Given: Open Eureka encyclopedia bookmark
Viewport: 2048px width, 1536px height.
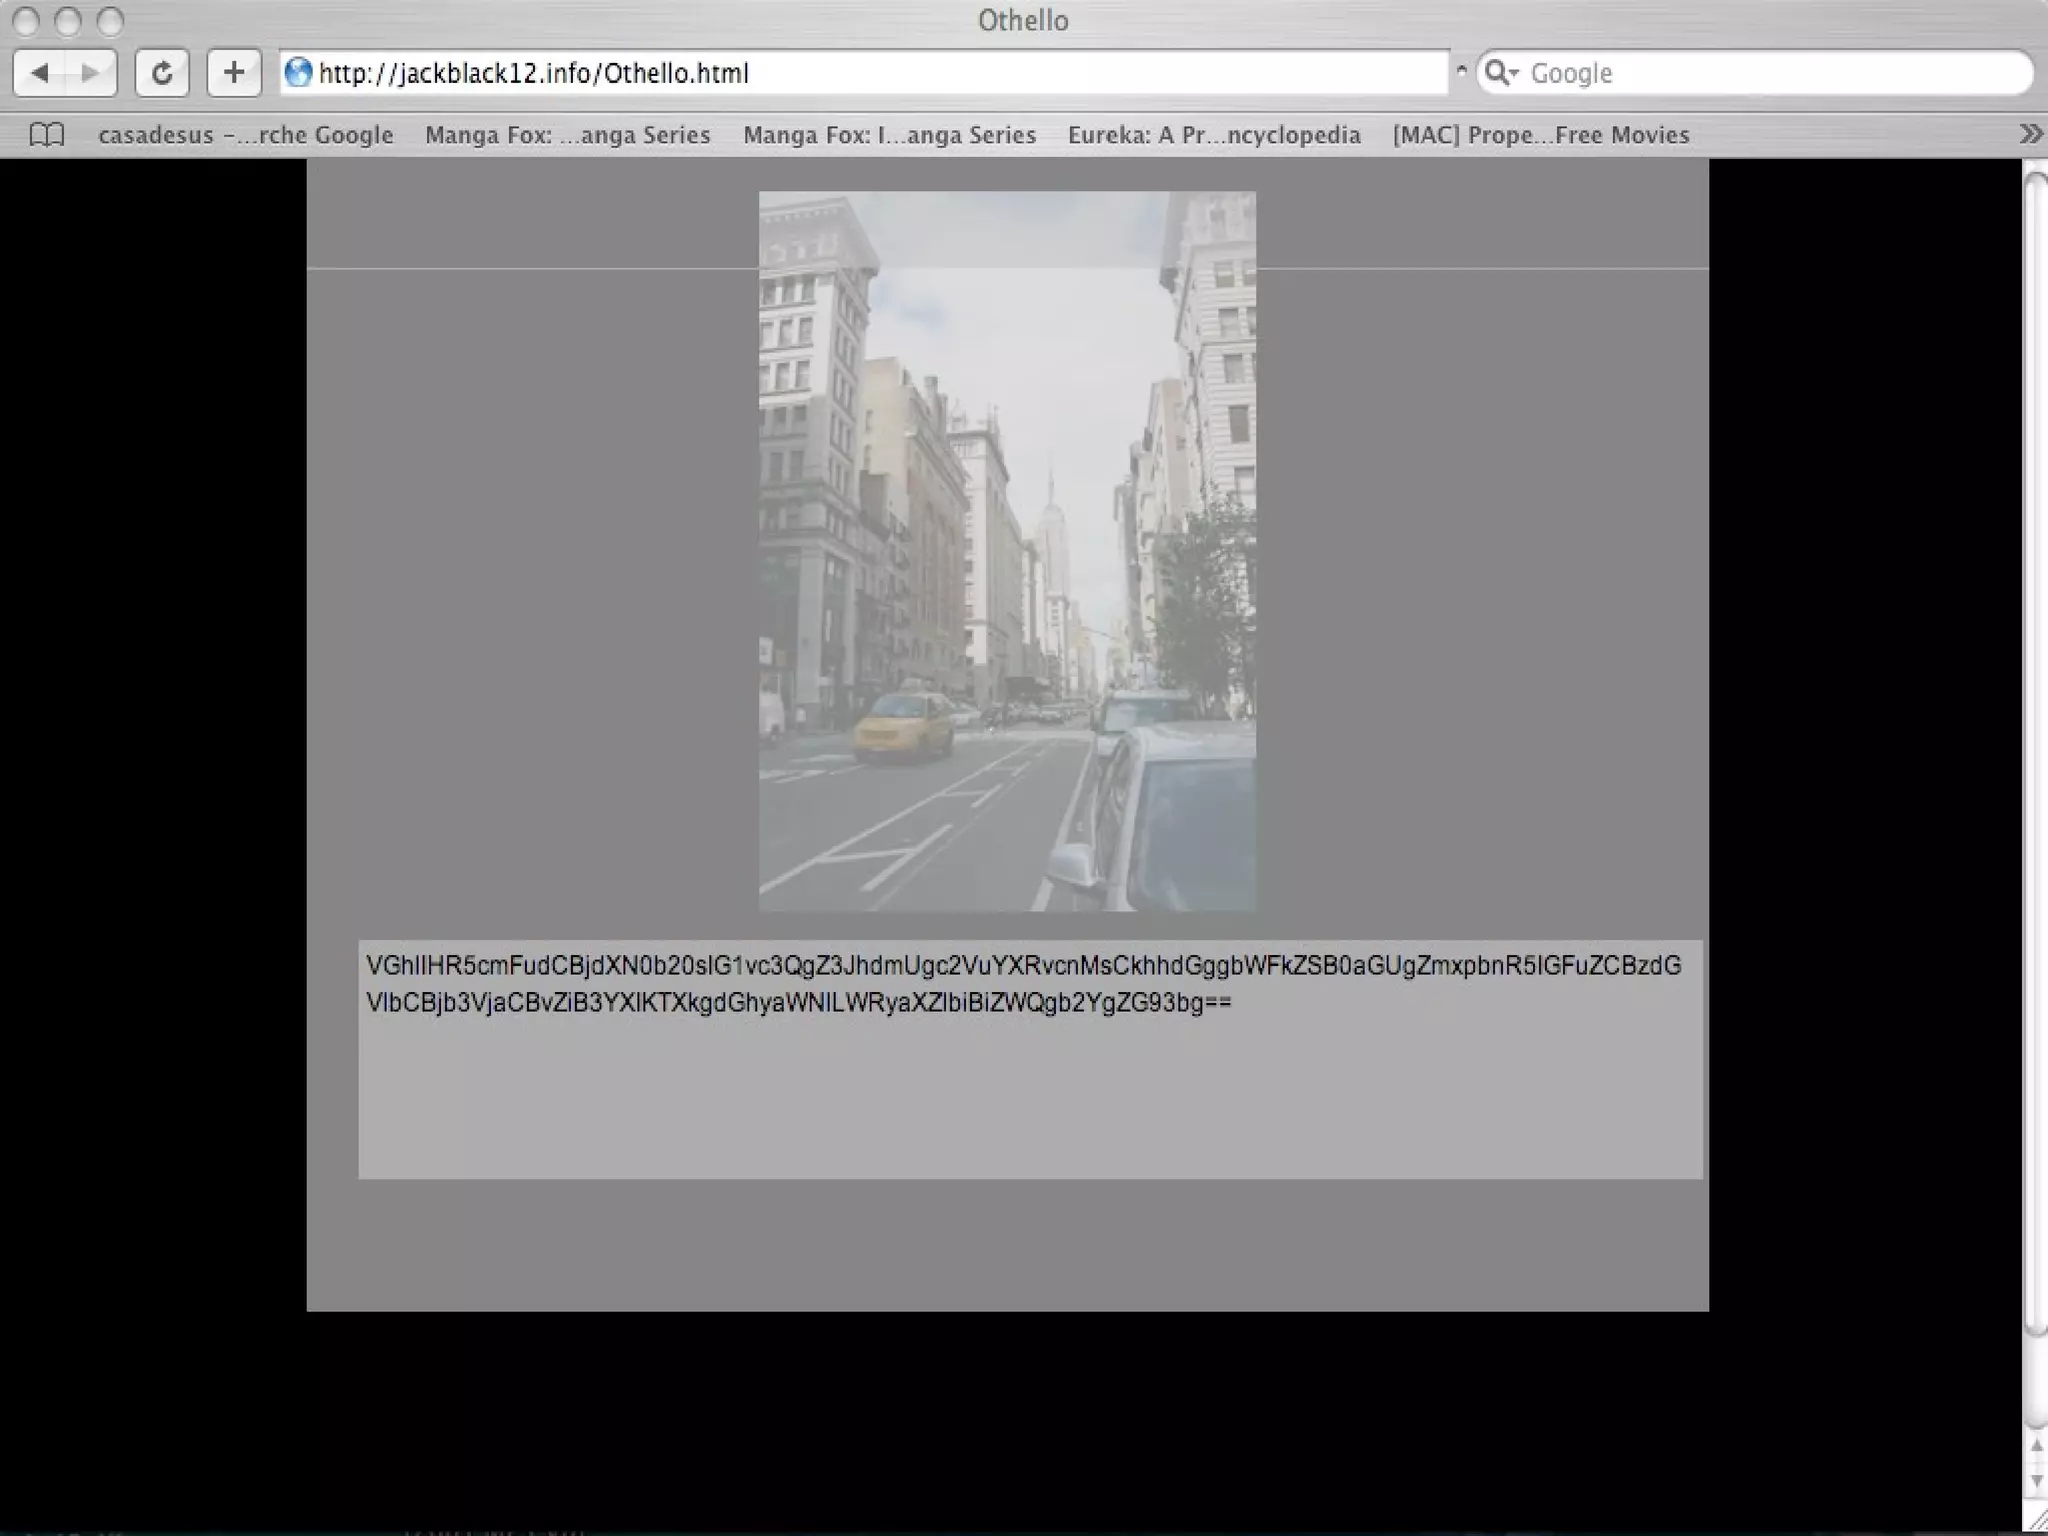Looking at the screenshot, I should (x=1213, y=135).
